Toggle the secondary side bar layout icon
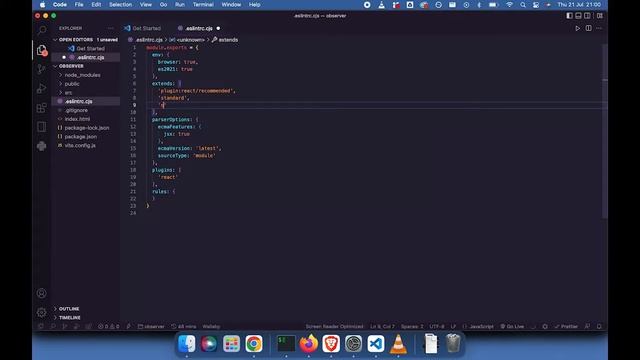The image size is (640, 360). pyautogui.click(x=587, y=16)
